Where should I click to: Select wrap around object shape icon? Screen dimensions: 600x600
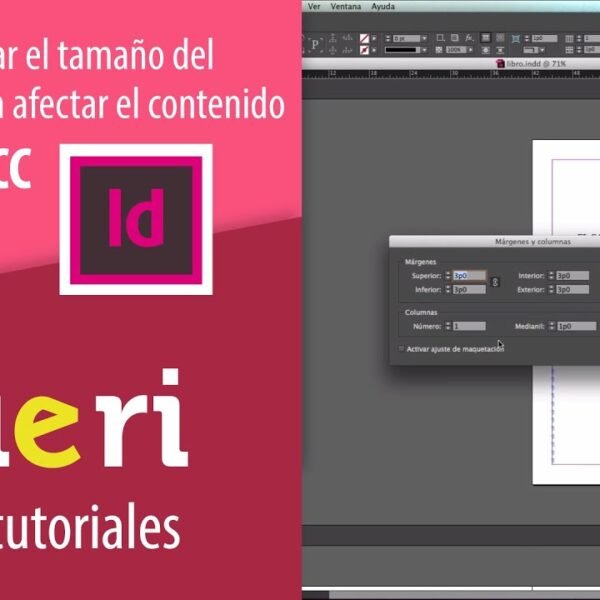[486, 50]
